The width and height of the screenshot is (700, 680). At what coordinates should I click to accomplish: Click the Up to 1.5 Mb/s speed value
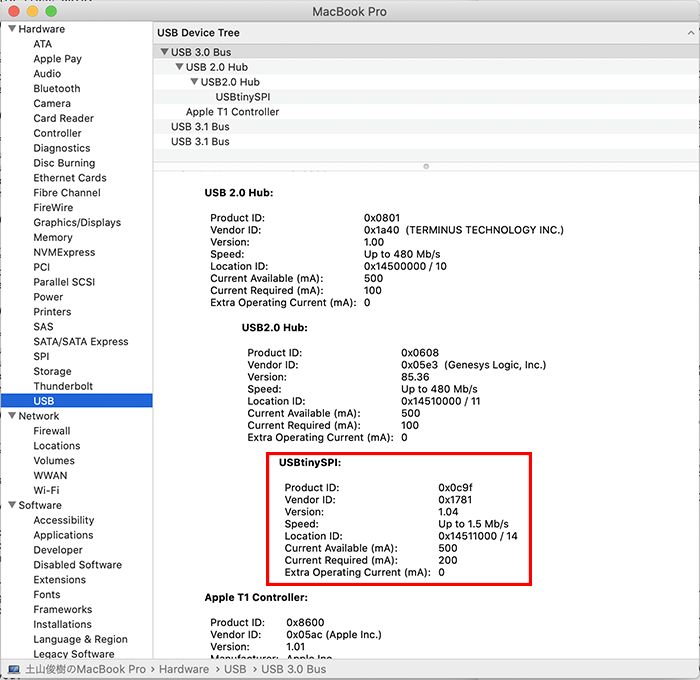point(473,524)
